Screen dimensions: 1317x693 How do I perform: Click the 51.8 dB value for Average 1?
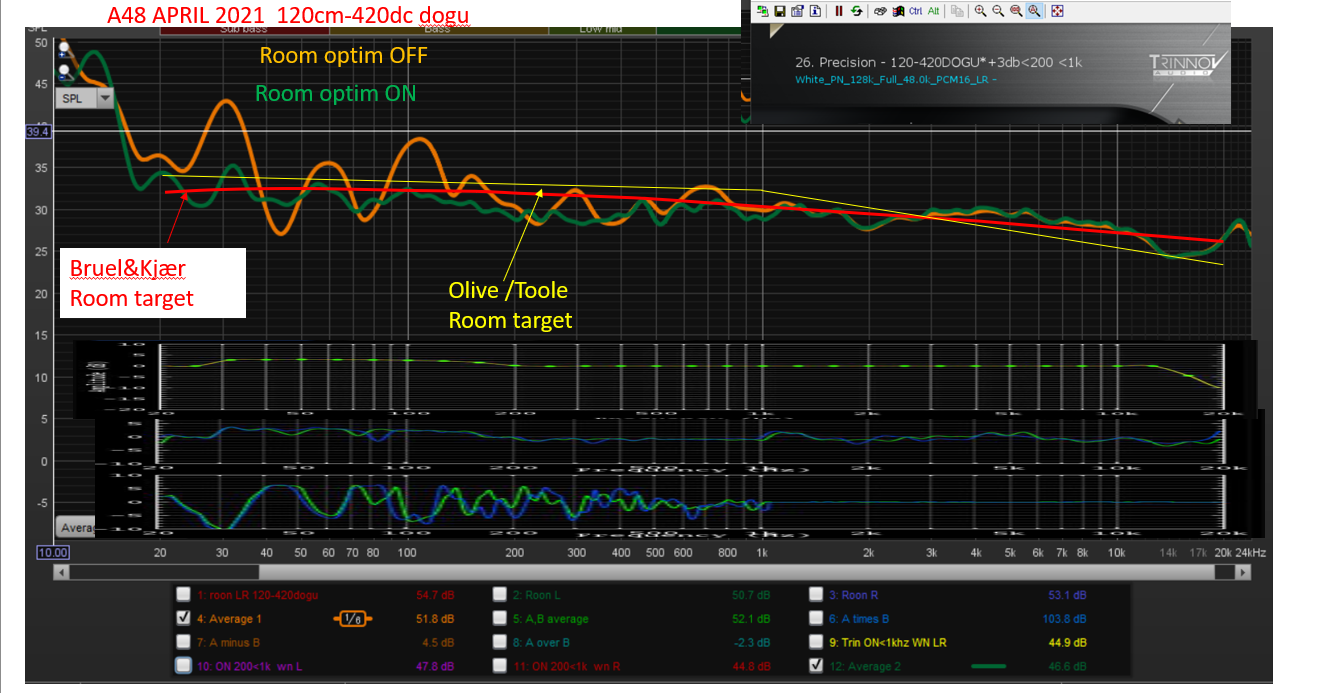[x=435, y=619]
